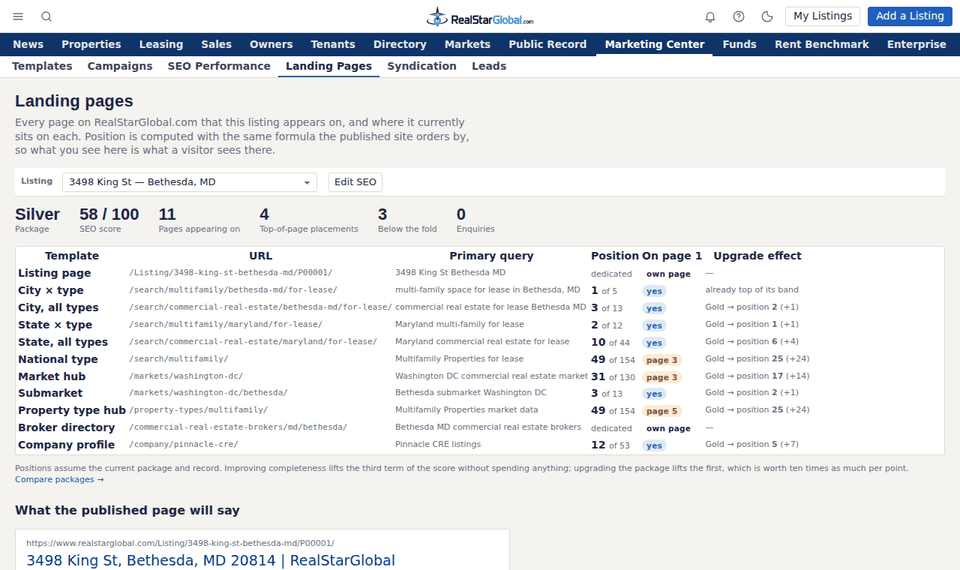Image resolution: width=960 pixels, height=570 pixels.
Task: Click the Template column header
Action: 72,256
